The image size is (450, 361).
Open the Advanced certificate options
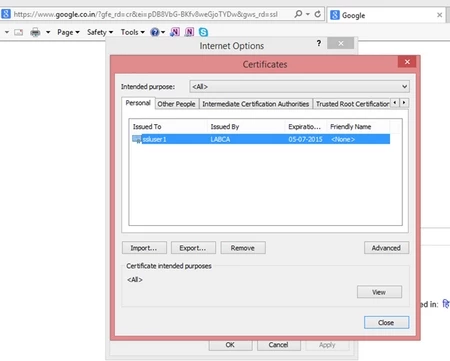(386, 248)
